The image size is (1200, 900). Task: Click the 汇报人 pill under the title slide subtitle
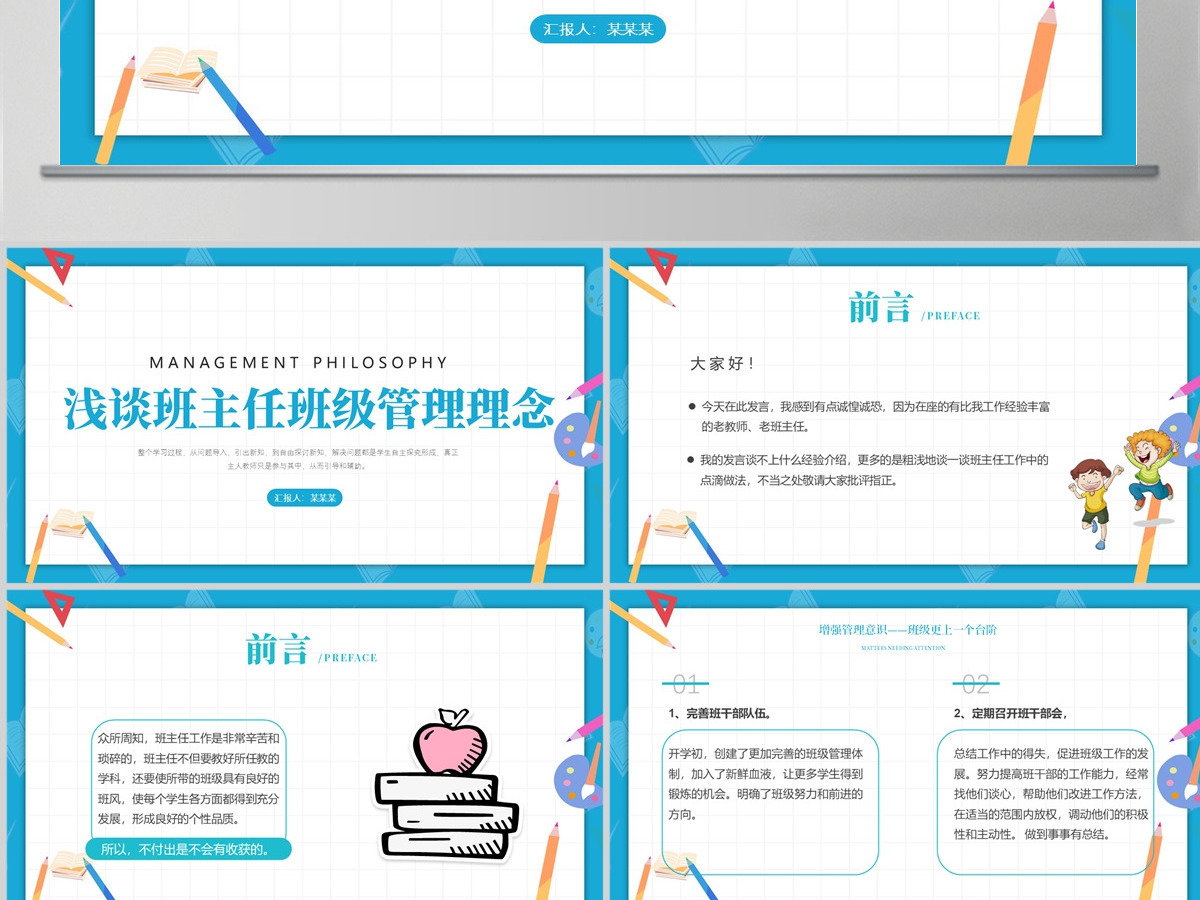304,497
